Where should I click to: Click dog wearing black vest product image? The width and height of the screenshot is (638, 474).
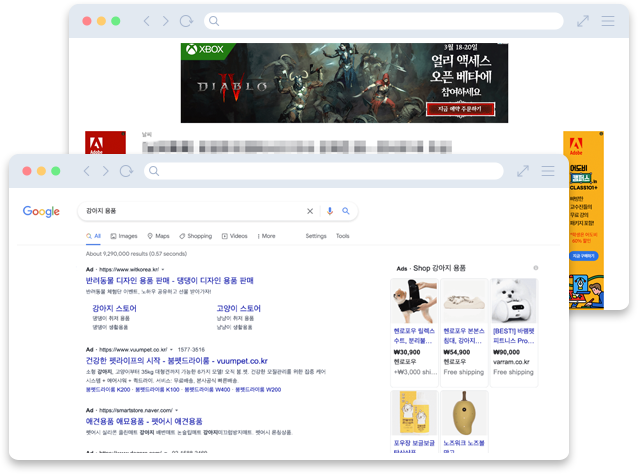414,301
